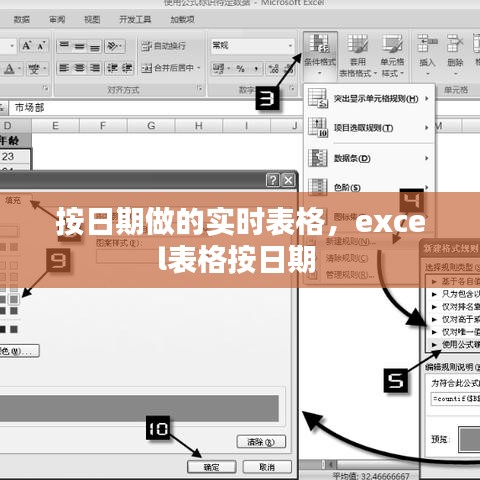Select rule type 使用公式确 in list
The height and width of the screenshot is (480, 480).
tap(453, 345)
